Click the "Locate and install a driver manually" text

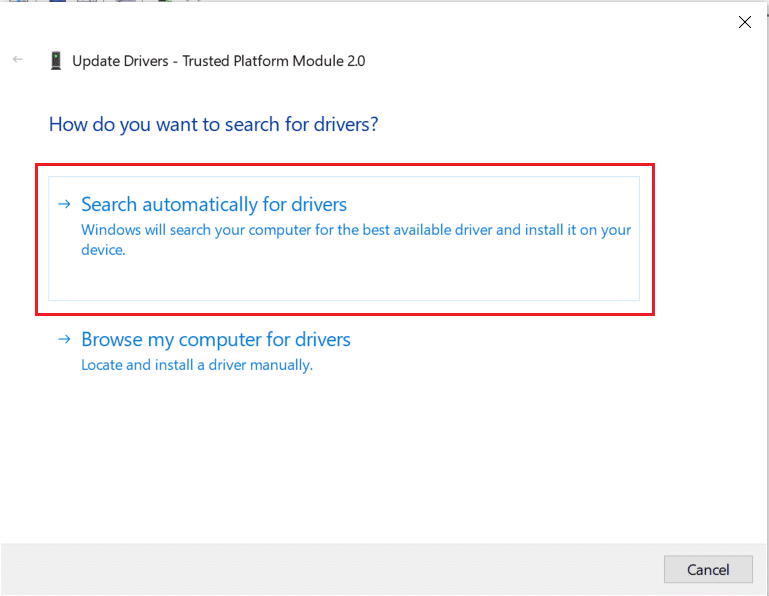197,365
